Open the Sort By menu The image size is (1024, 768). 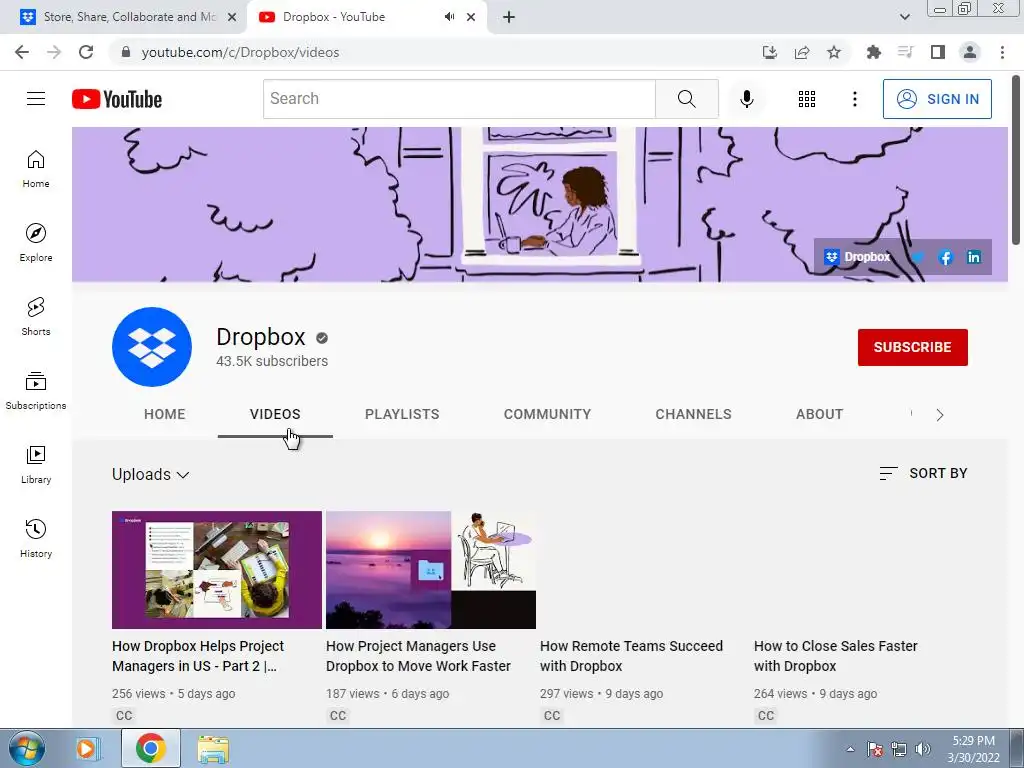pos(923,473)
